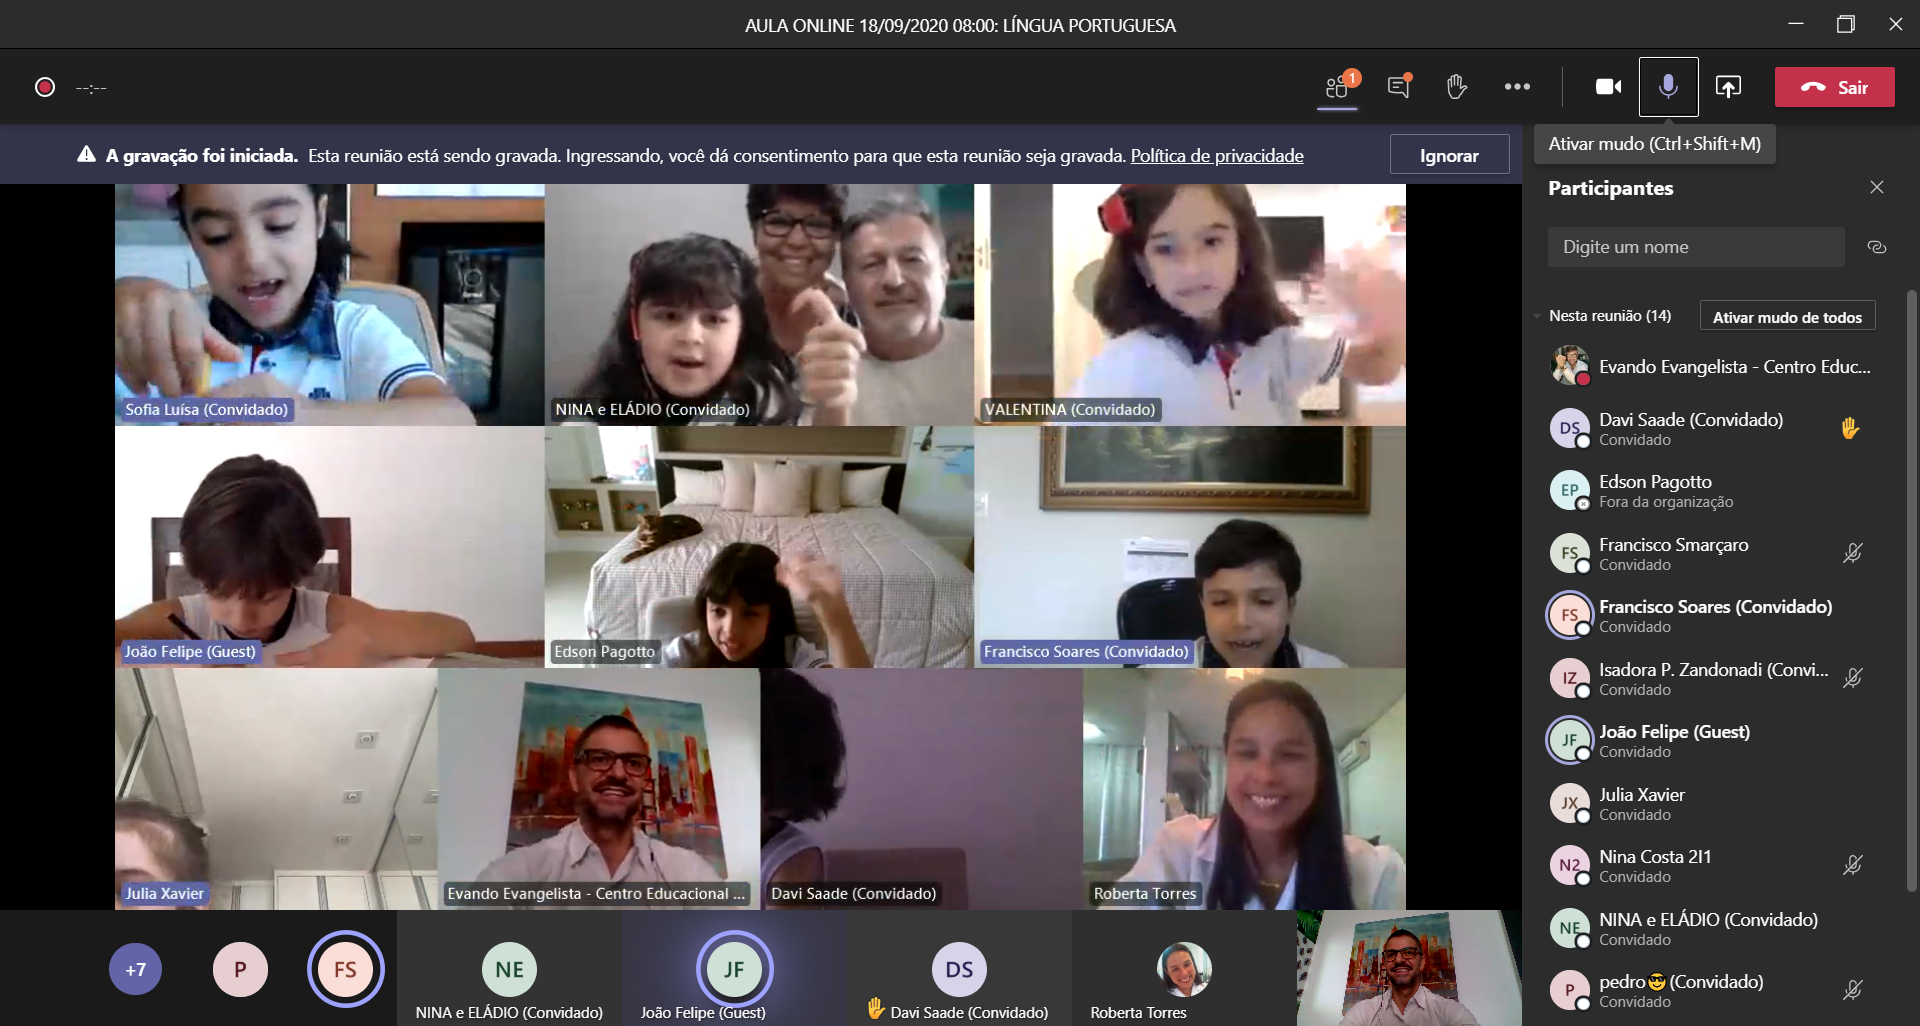Select Julia Xavier video tile
The height and width of the screenshot is (1026, 1920).
276,789
